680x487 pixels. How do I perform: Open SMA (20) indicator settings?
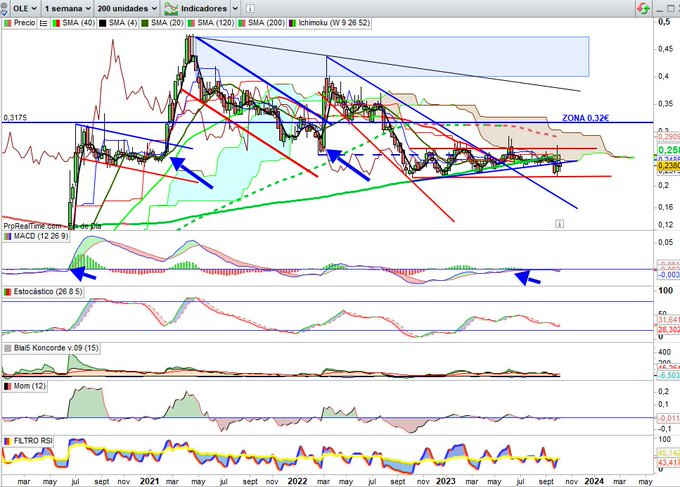167,23
